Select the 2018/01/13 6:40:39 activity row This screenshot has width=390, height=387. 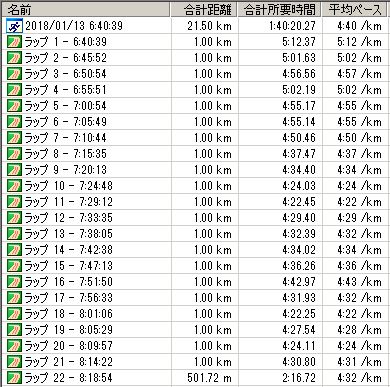tap(195, 26)
